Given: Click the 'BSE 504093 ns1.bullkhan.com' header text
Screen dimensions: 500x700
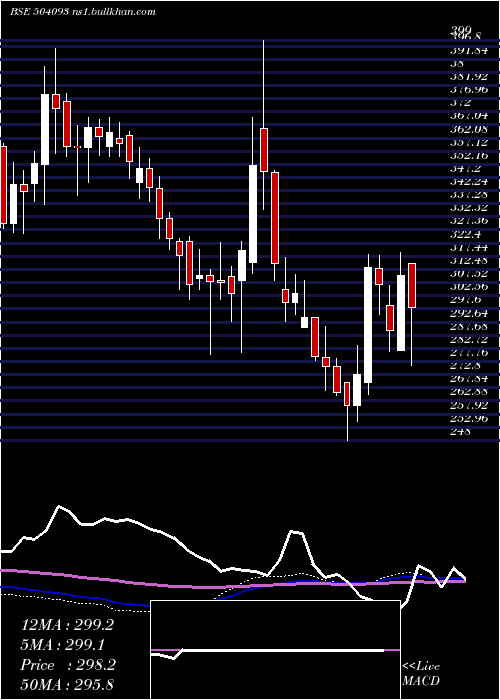Looking at the screenshot, I should coord(83,12).
